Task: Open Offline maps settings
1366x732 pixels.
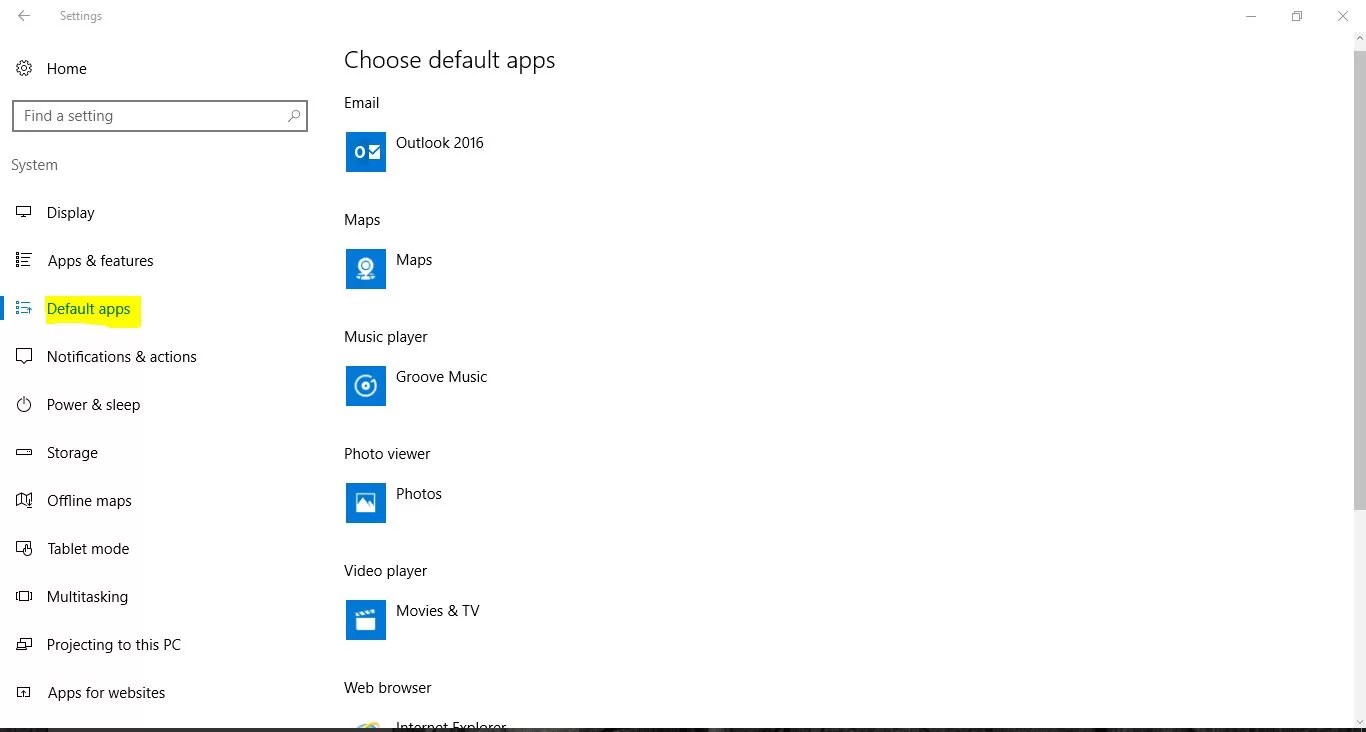Action: [x=90, y=501]
